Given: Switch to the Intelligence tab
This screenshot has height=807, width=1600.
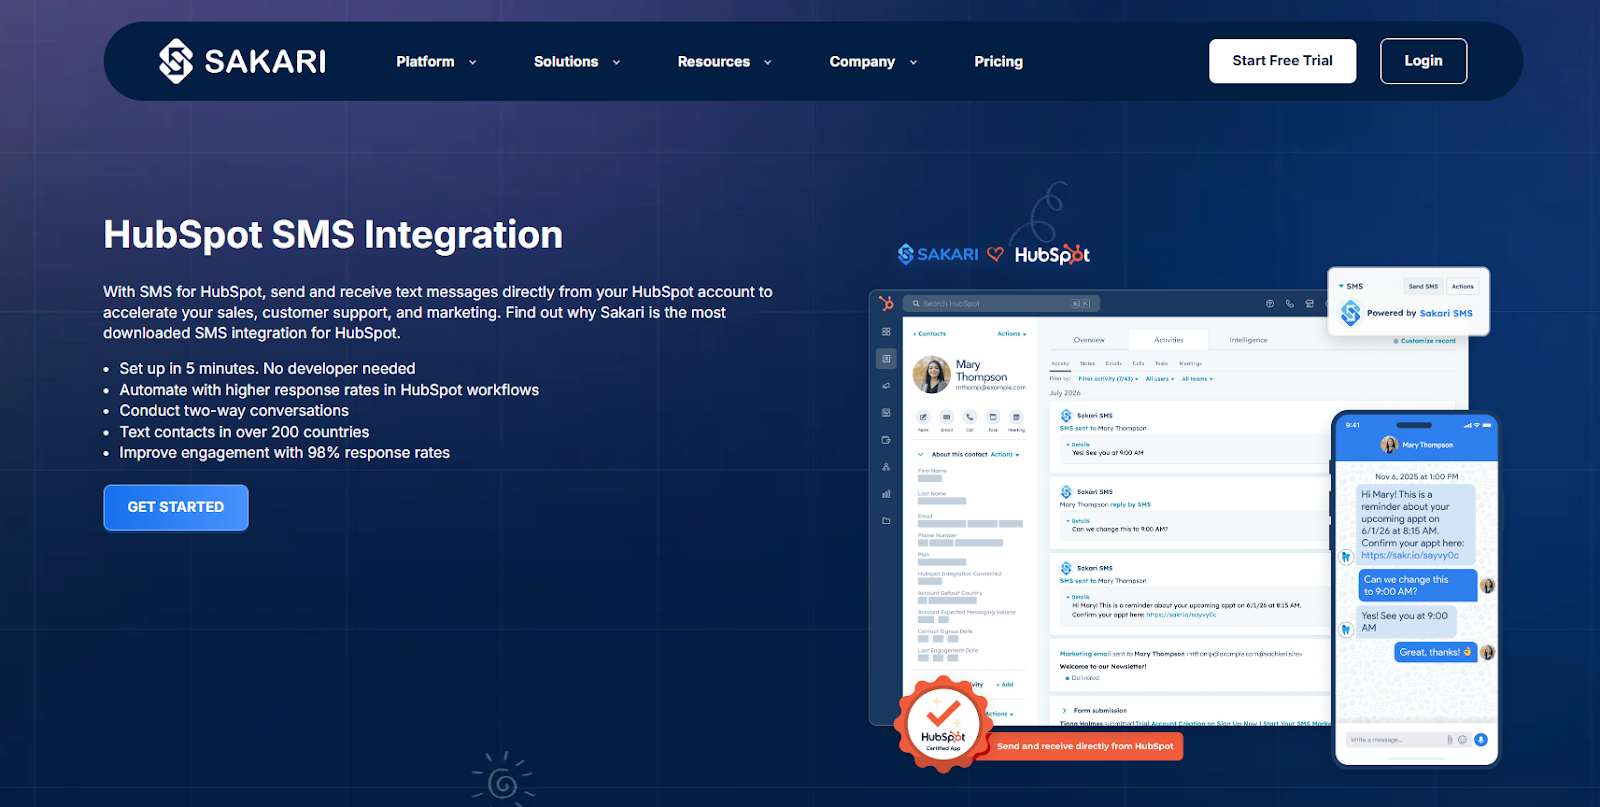Looking at the screenshot, I should [1248, 340].
